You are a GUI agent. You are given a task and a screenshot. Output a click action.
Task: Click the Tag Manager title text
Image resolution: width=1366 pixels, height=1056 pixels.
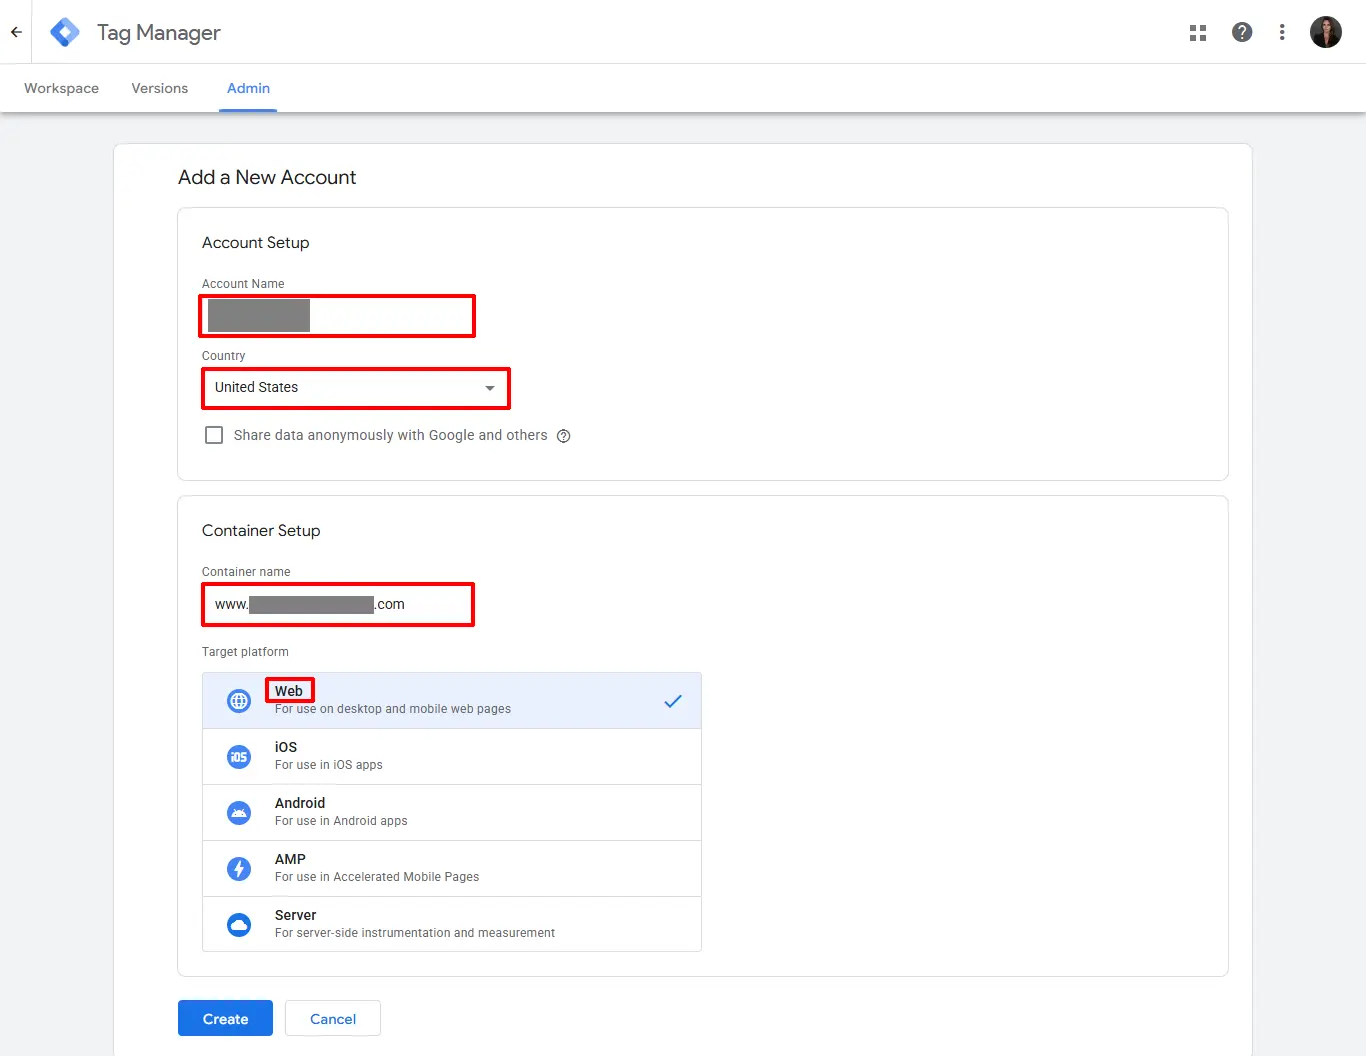159,33
